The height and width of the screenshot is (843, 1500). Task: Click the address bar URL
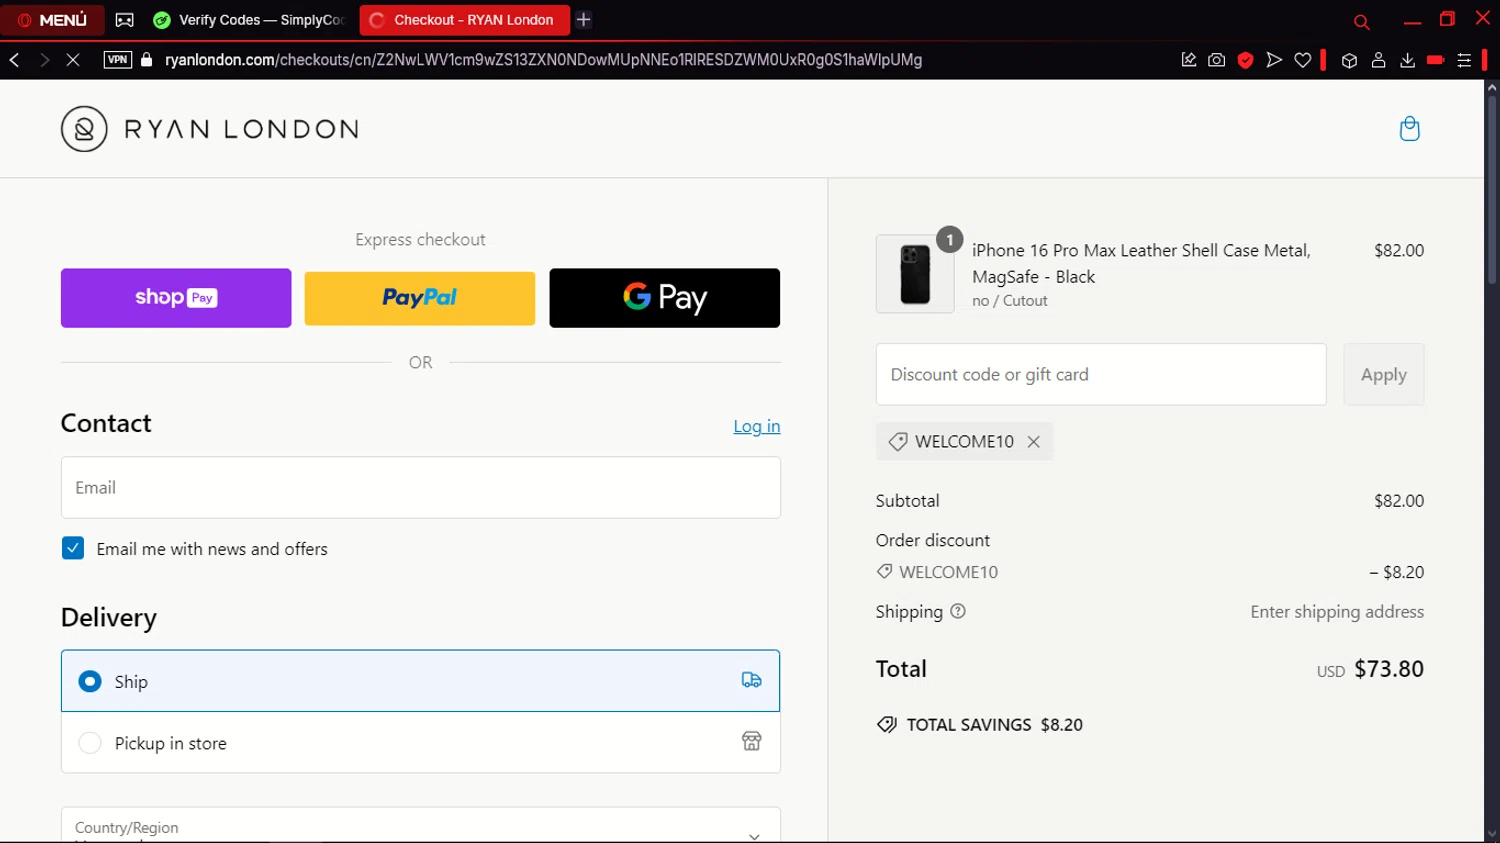click(x=543, y=60)
